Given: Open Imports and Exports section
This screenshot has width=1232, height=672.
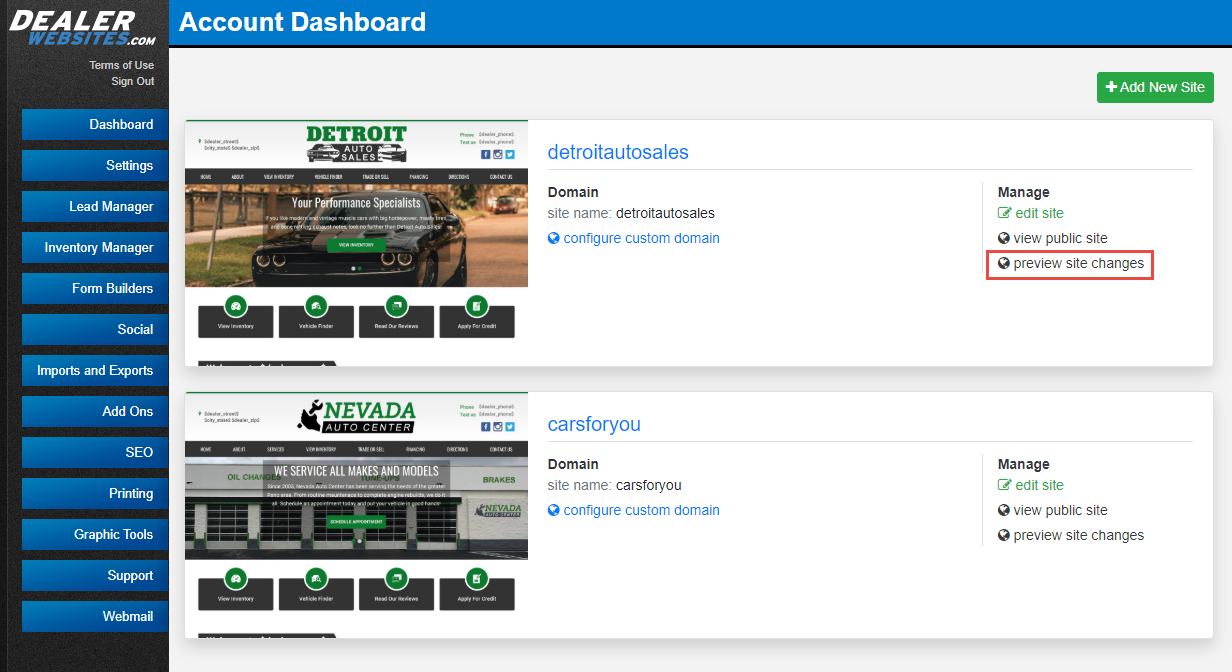Looking at the screenshot, I should tap(95, 371).
